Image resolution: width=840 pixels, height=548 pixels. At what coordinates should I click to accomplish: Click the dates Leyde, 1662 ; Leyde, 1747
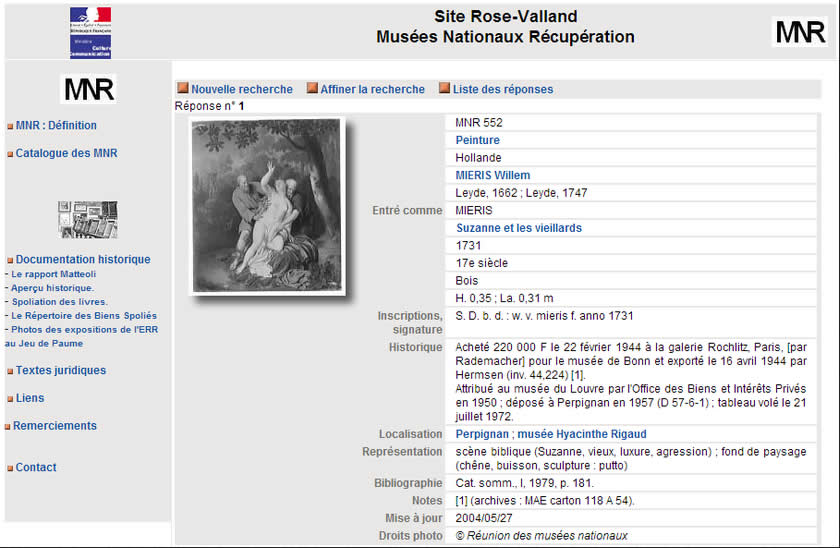pyautogui.click(x=521, y=193)
